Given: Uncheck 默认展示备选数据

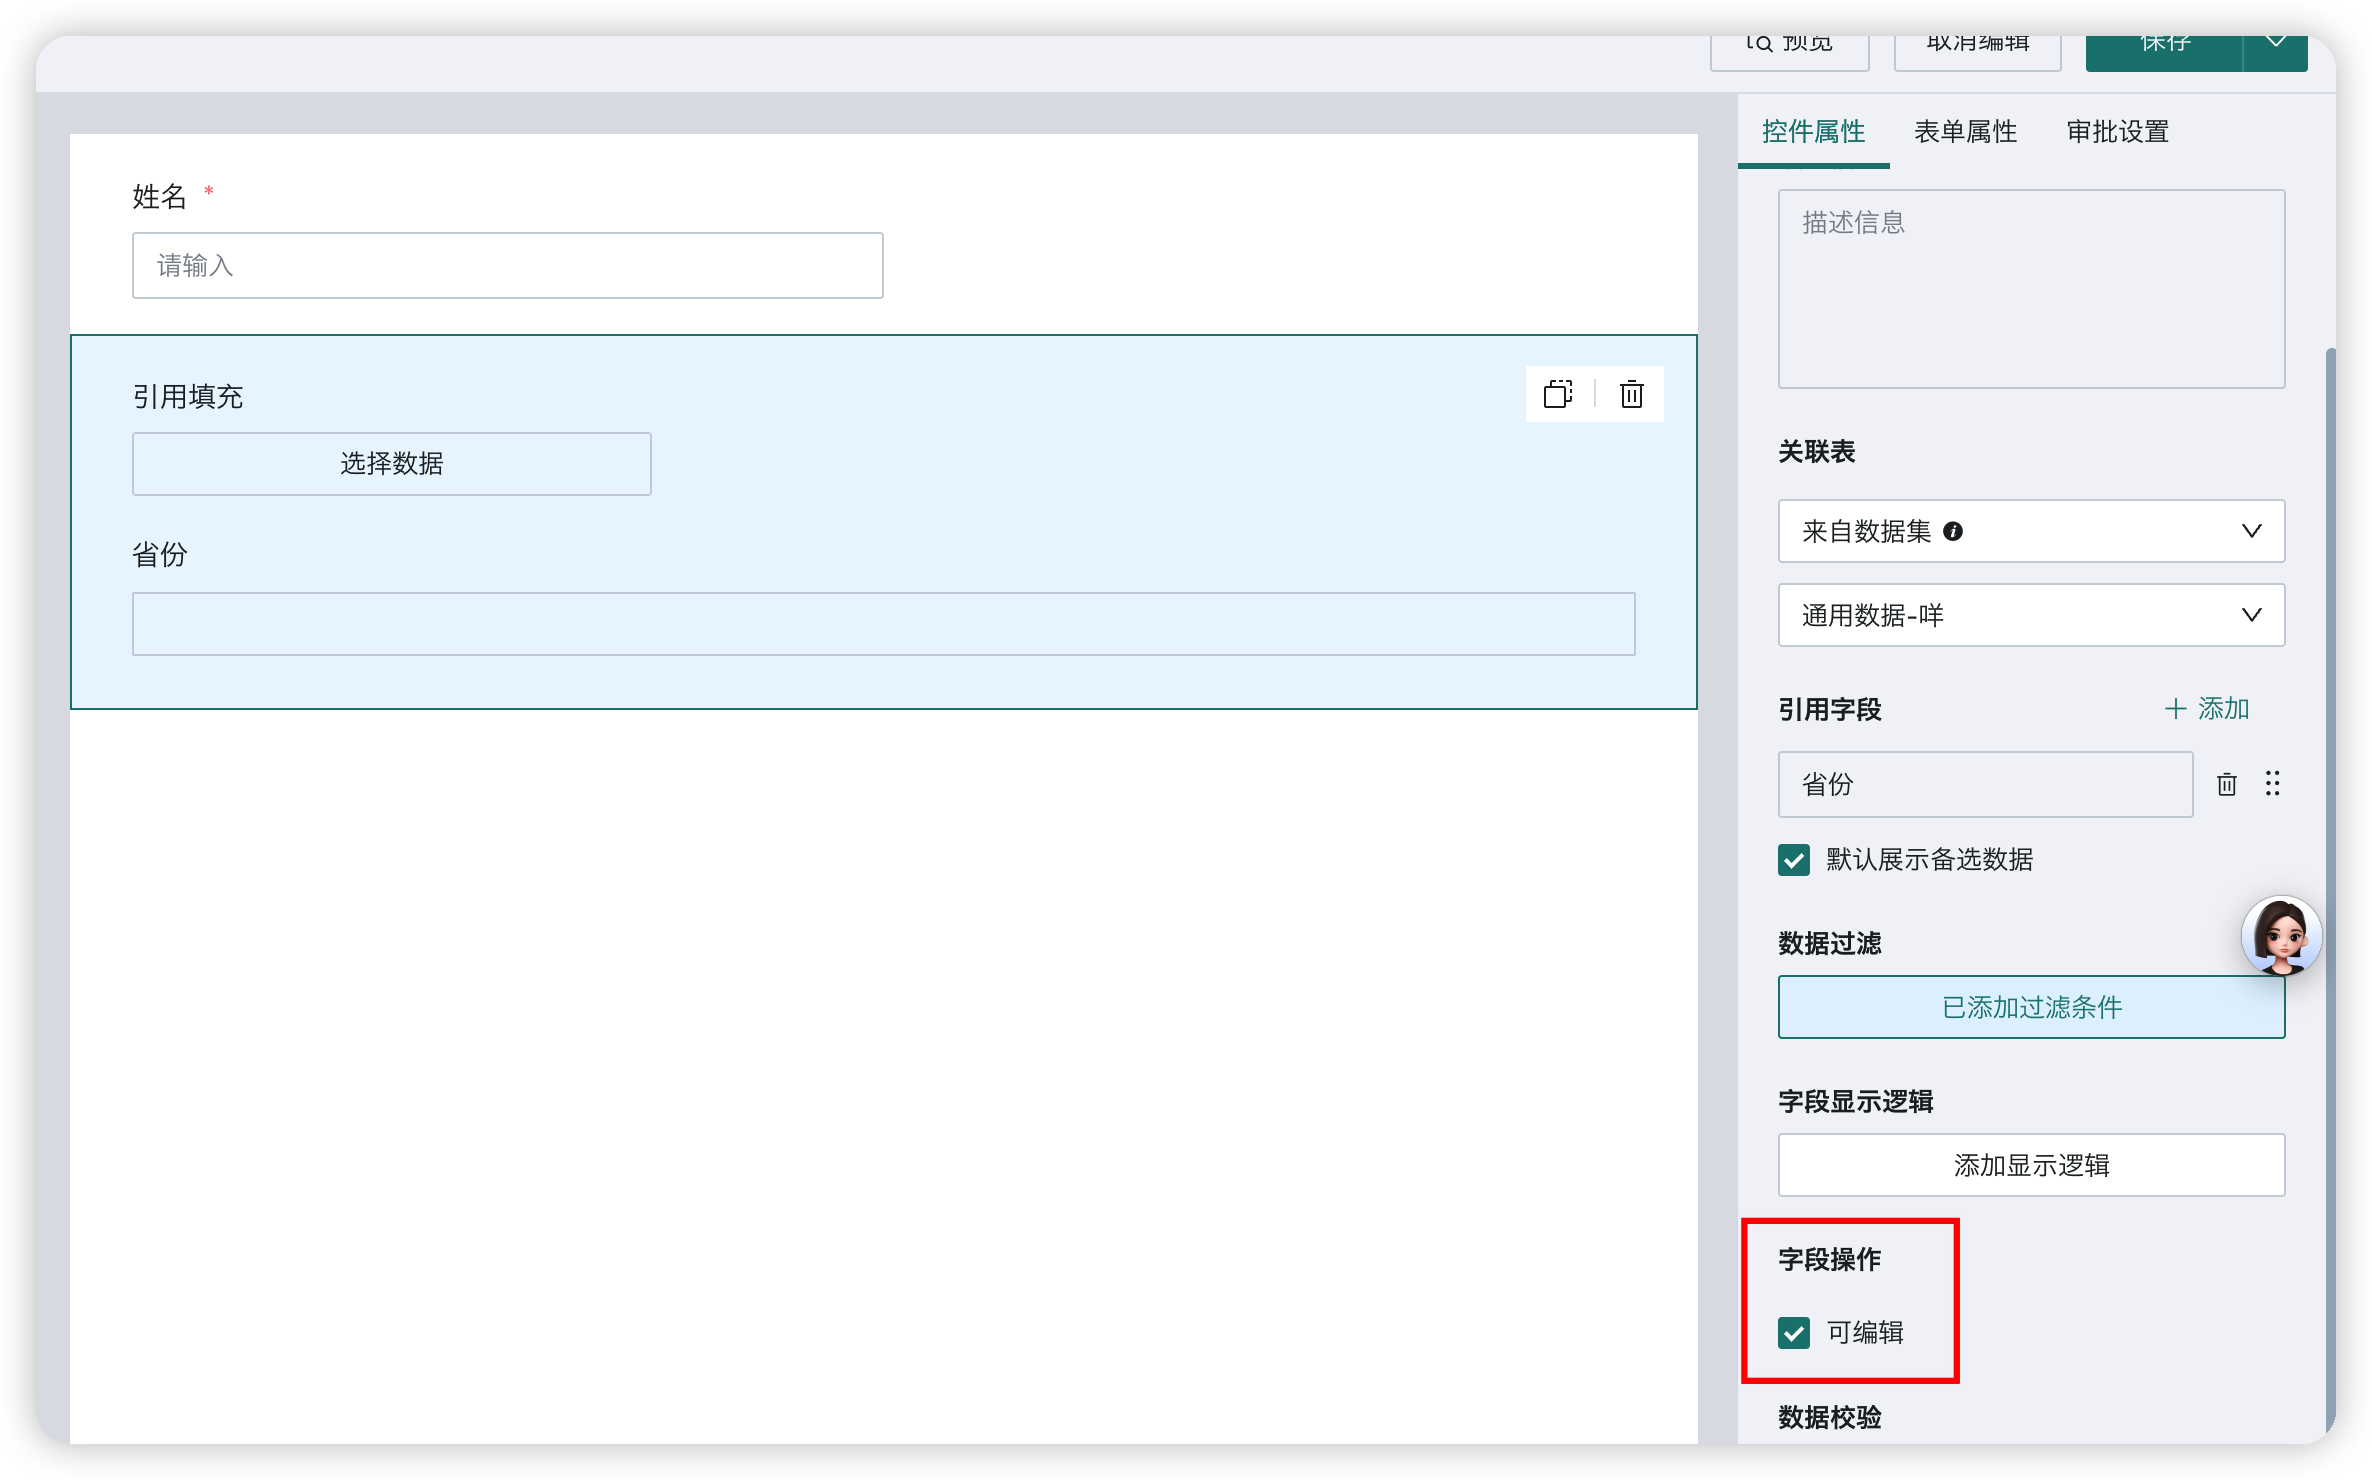Looking at the screenshot, I should click(x=1793, y=860).
